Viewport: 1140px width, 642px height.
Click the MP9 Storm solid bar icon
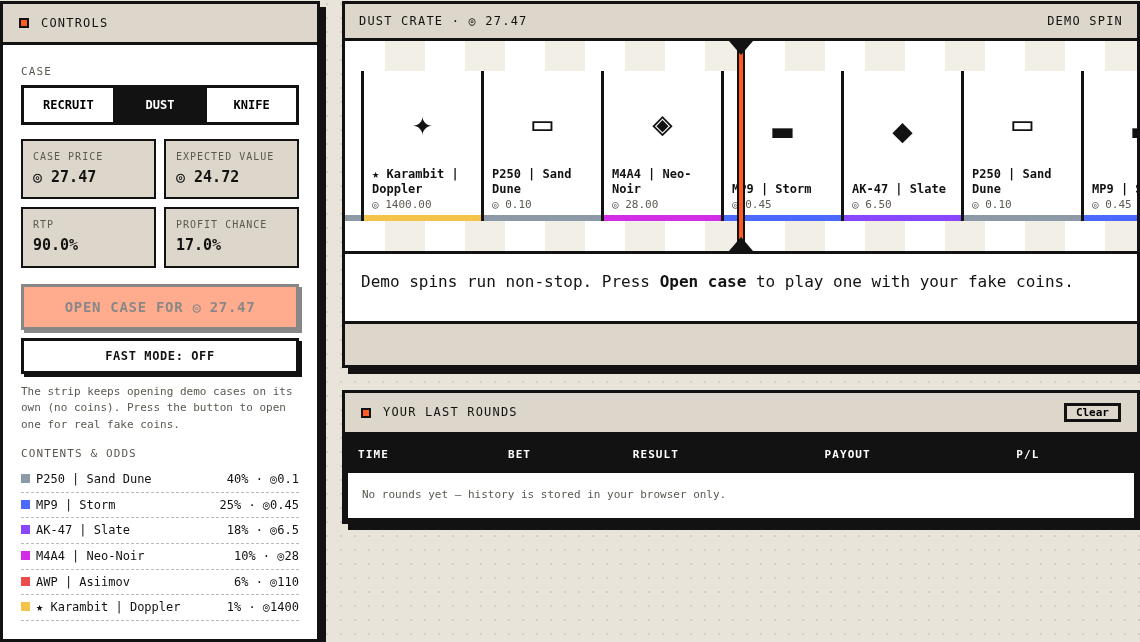pyautogui.click(x=782, y=133)
